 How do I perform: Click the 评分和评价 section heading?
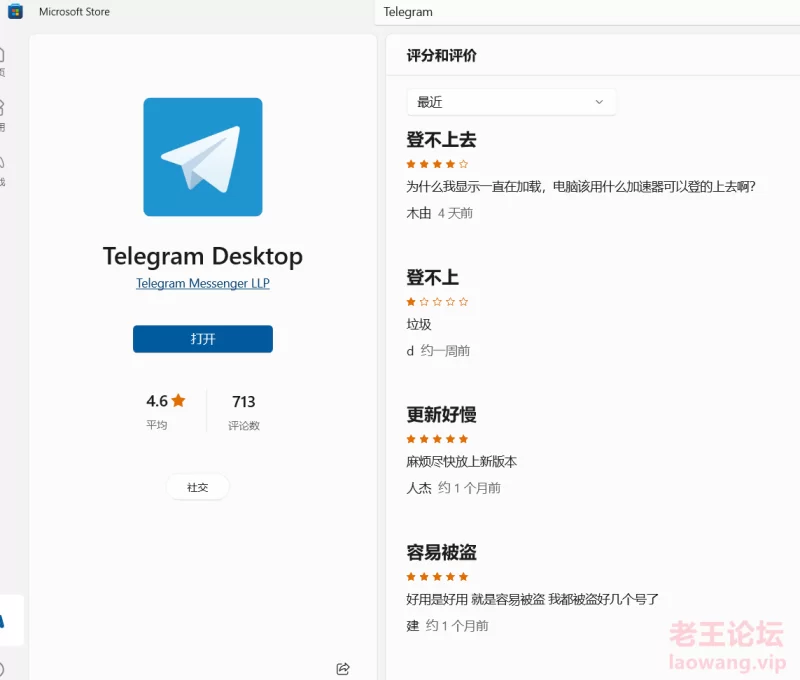(441, 56)
